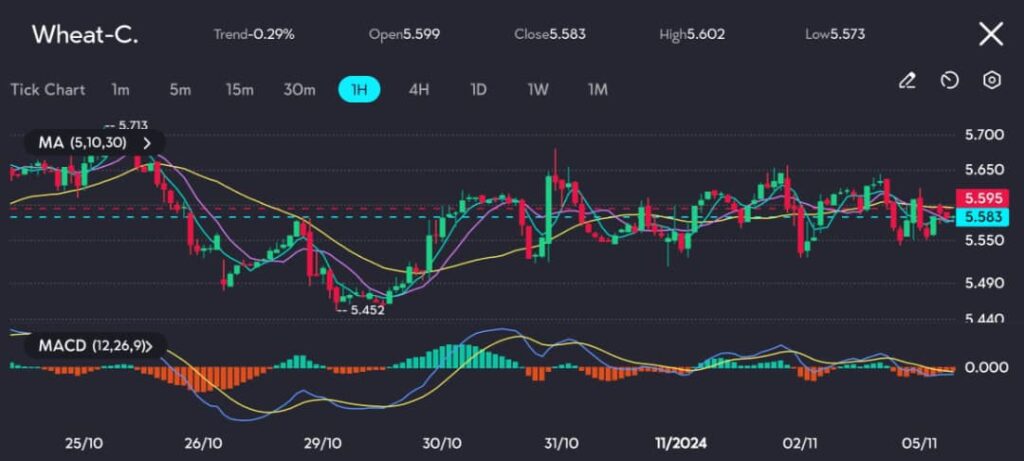Click the blue 5.583 current price tag
Image resolution: width=1024 pixels, height=461 pixels.
click(974, 216)
